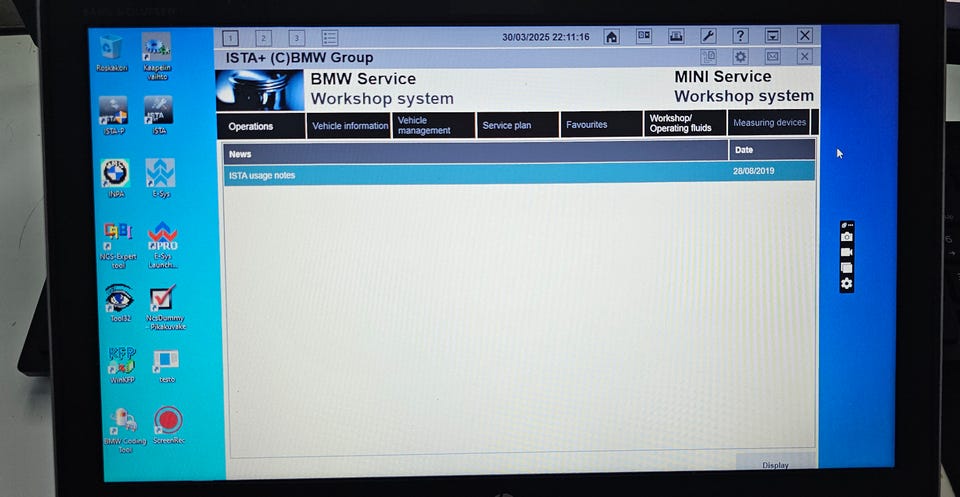Open the INPA desktop shortcut
Image resolution: width=960 pixels, height=497 pixels.
tap(114, 178)
